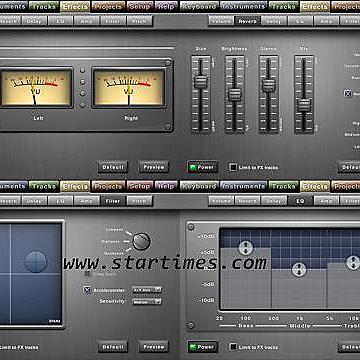360x360 pixels.
Task: Toggle the green Power button below the EQ graph
Action: pos(203,347)
